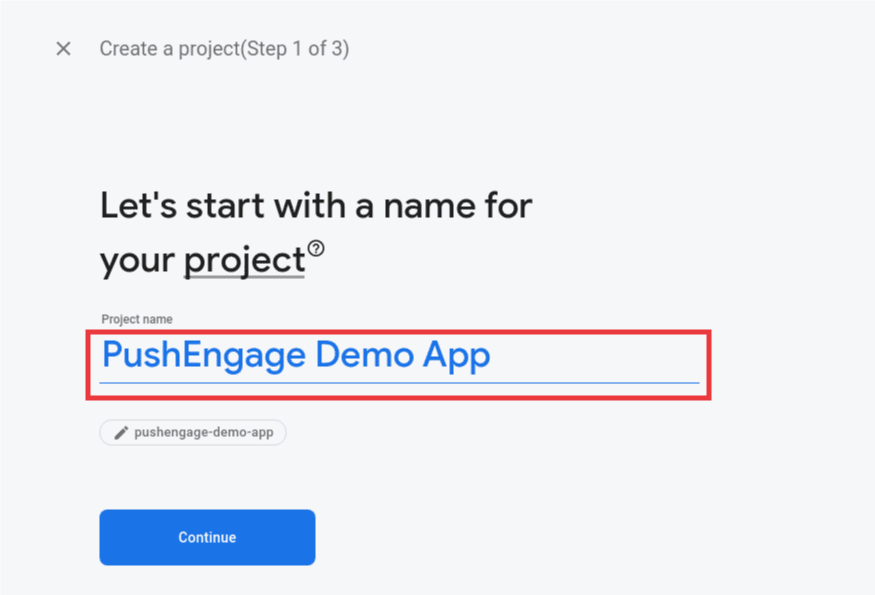This screenshot has width=875, height=595.
Task: Click the 'Let's start with a name for' heading line
Action: pyautogui.click(x=316, y=206)
